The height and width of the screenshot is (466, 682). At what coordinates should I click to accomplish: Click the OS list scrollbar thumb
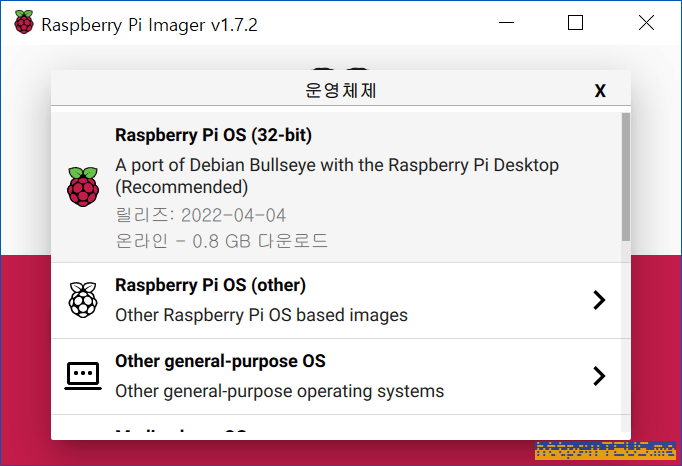pyautogui.click(x=625, y=177)
